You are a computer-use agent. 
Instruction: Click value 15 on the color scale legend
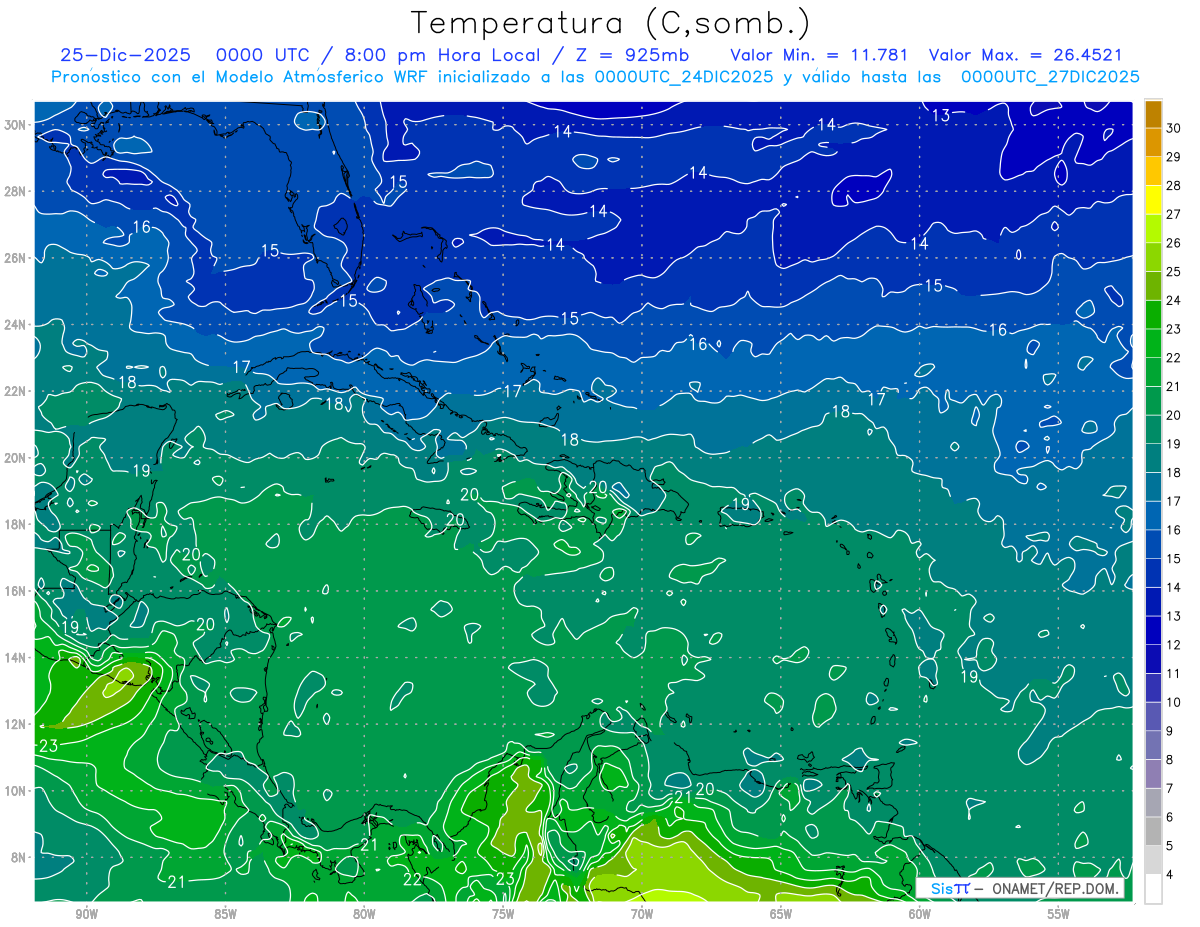(1174, 558)
